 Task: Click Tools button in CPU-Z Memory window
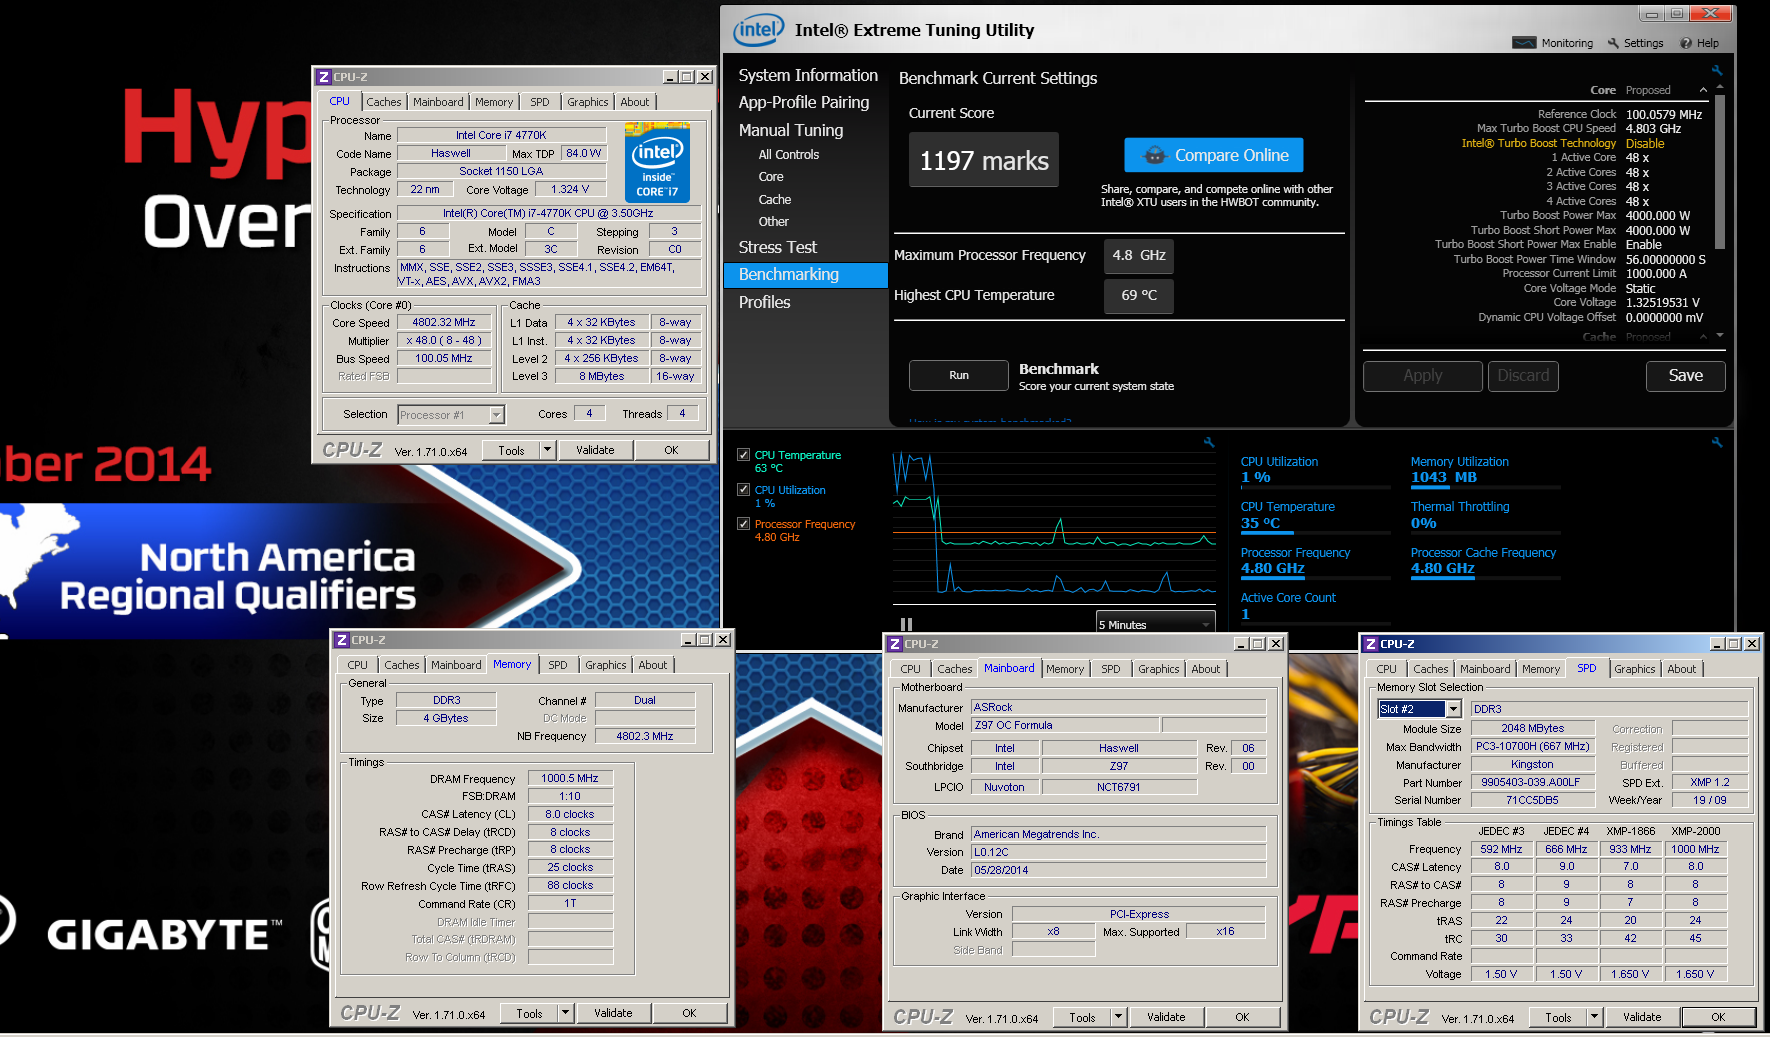coord(529,1013)
